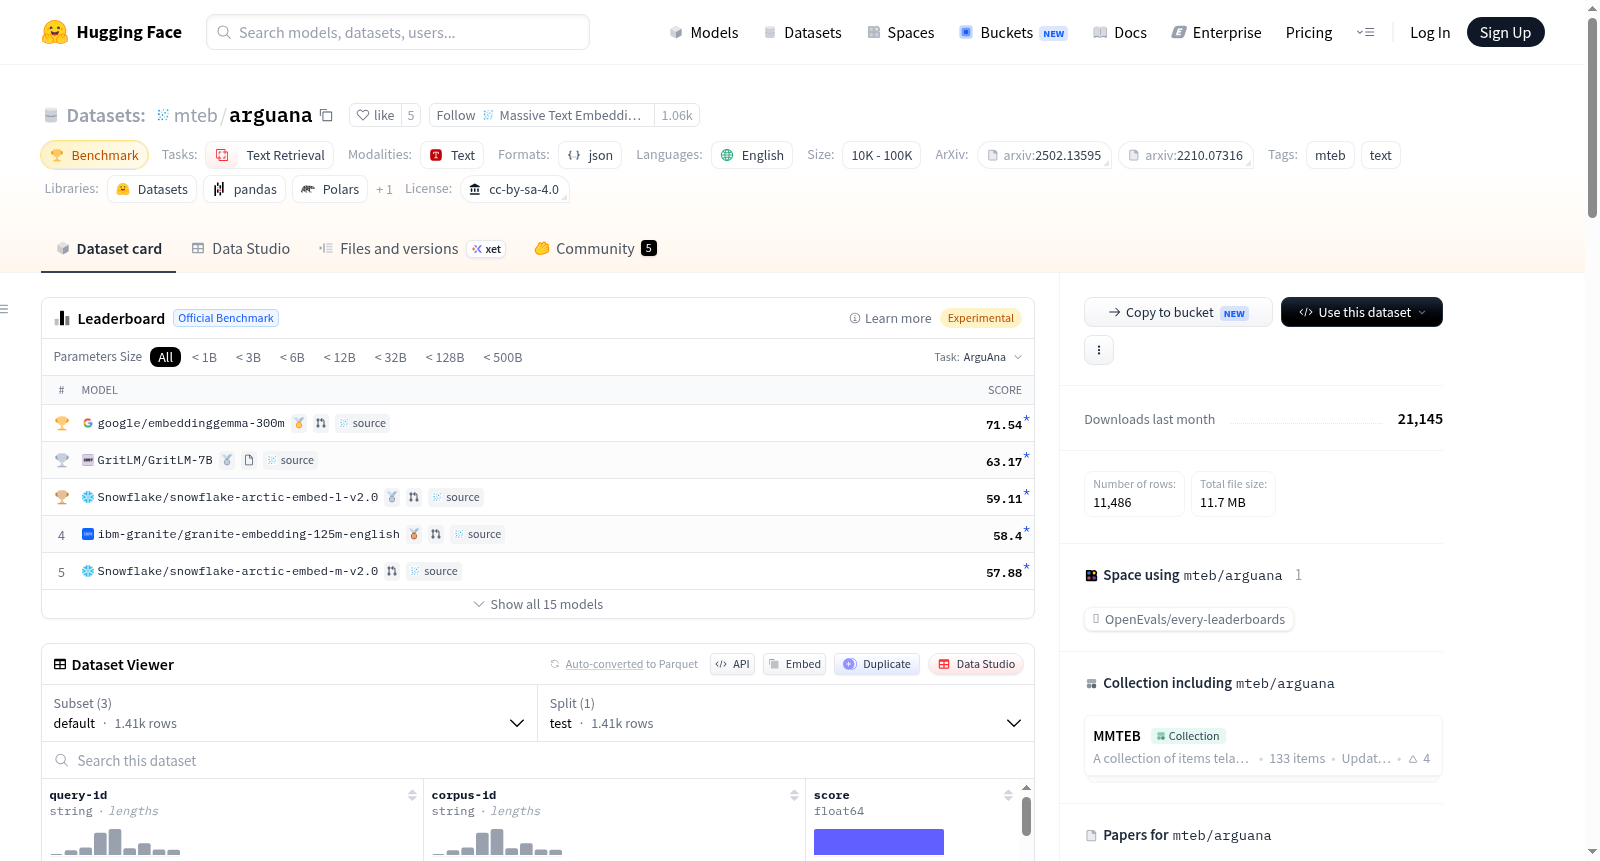
Task: Expand Show all 15 models
Action: click(x=538, y=604)
